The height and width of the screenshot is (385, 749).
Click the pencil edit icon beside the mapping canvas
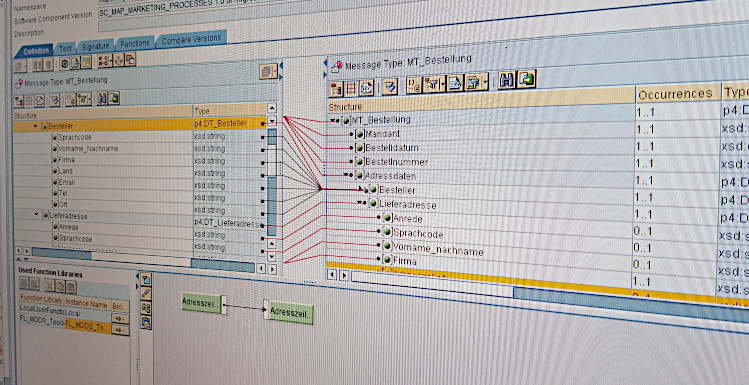pos(147,293)
